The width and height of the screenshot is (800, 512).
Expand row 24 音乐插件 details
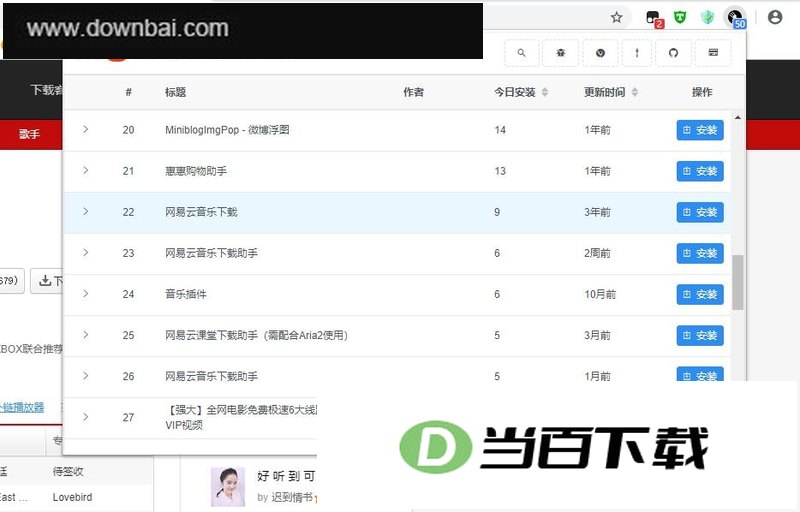pos(85,294)
